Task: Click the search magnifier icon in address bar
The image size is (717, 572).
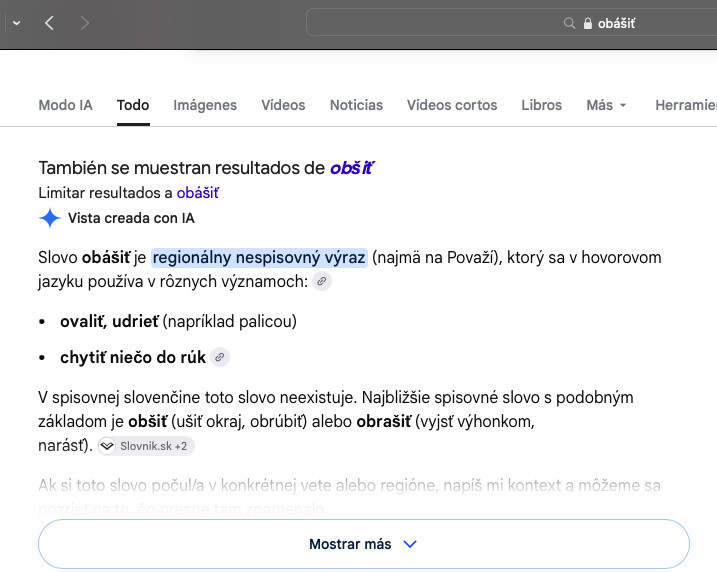Action: pyautogui.click(x=569, y=23)
